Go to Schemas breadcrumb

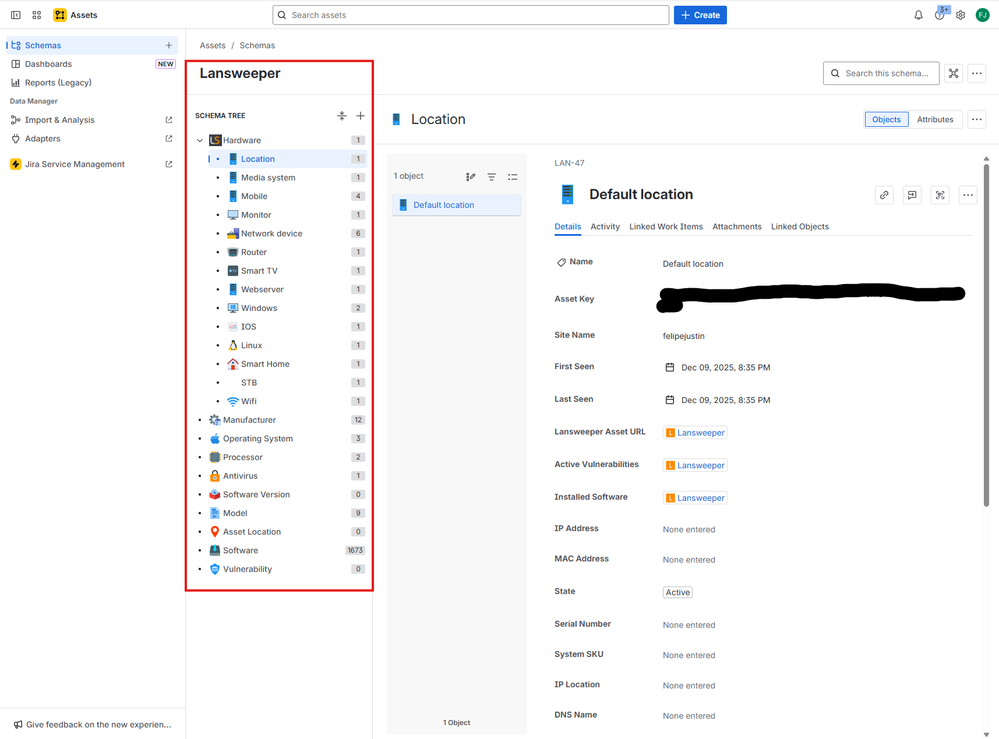click(257, 45)
